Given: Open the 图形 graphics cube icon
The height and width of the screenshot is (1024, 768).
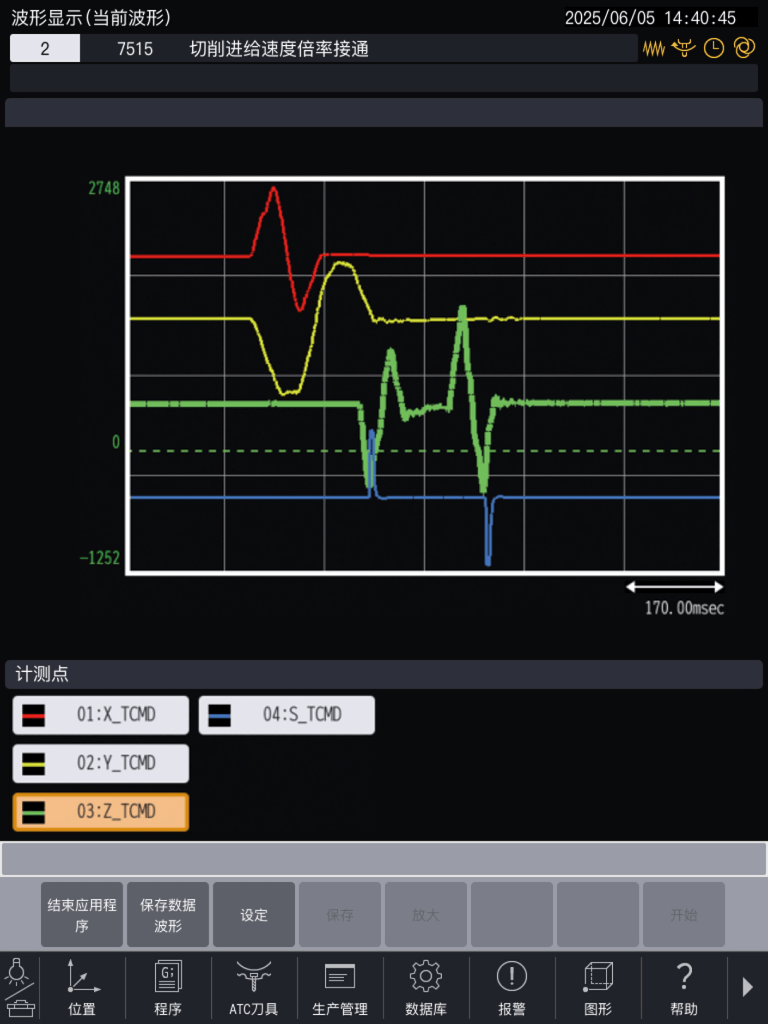Looking at the screenshot, I should 598,988.
